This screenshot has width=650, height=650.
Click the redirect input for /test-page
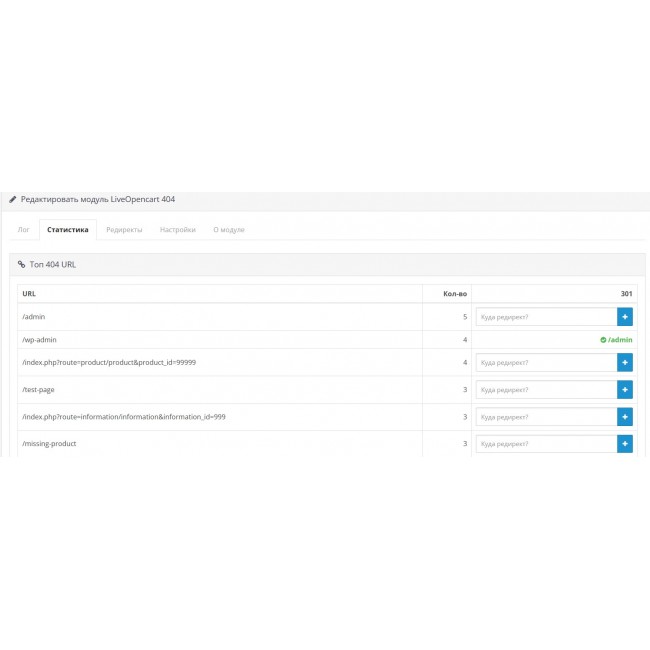(545, 389)
